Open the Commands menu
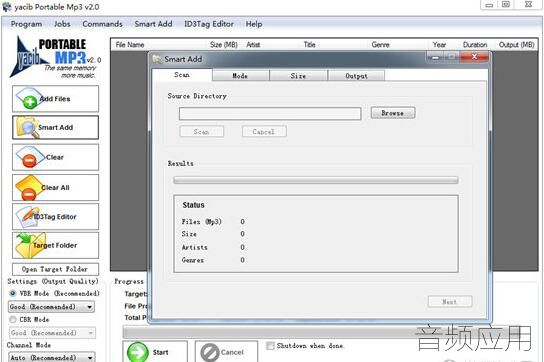 (x=102, y=24)
